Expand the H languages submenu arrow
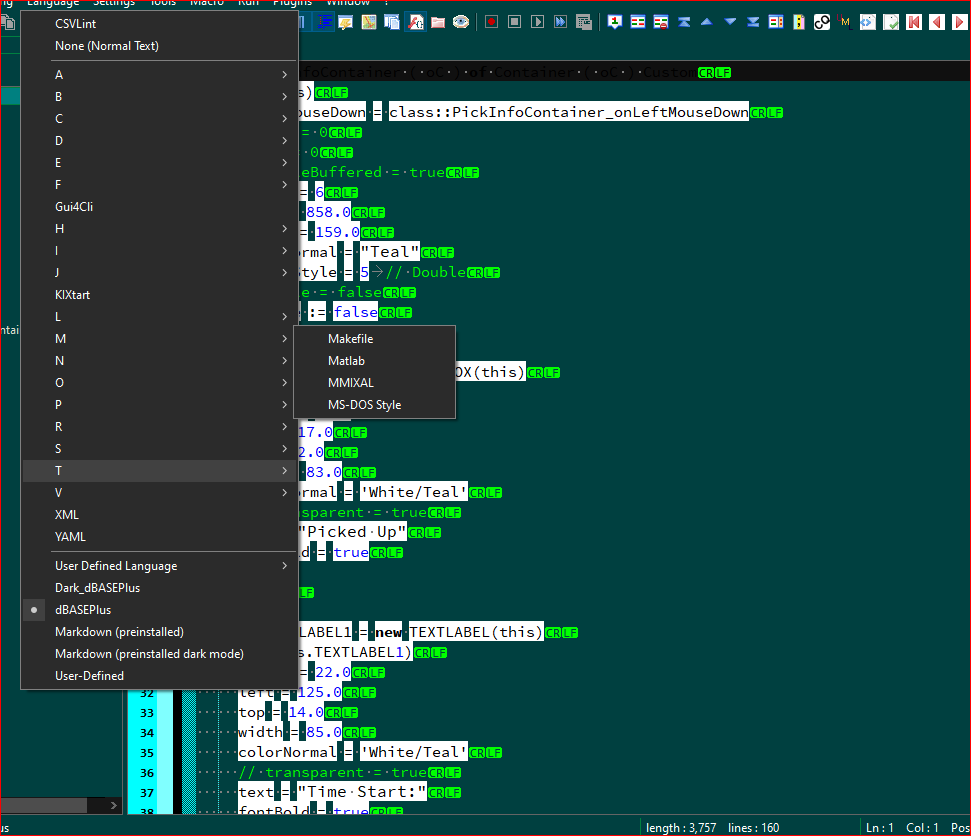971x836 pixels. 284,229
